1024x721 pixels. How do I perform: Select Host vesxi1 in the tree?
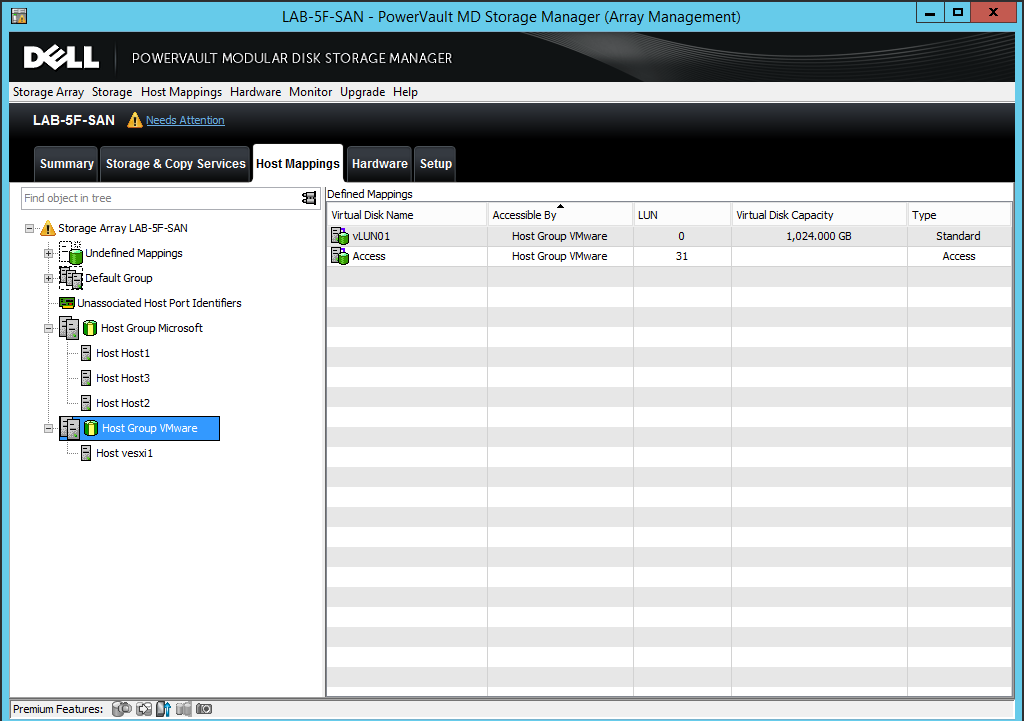pos(124,453)
